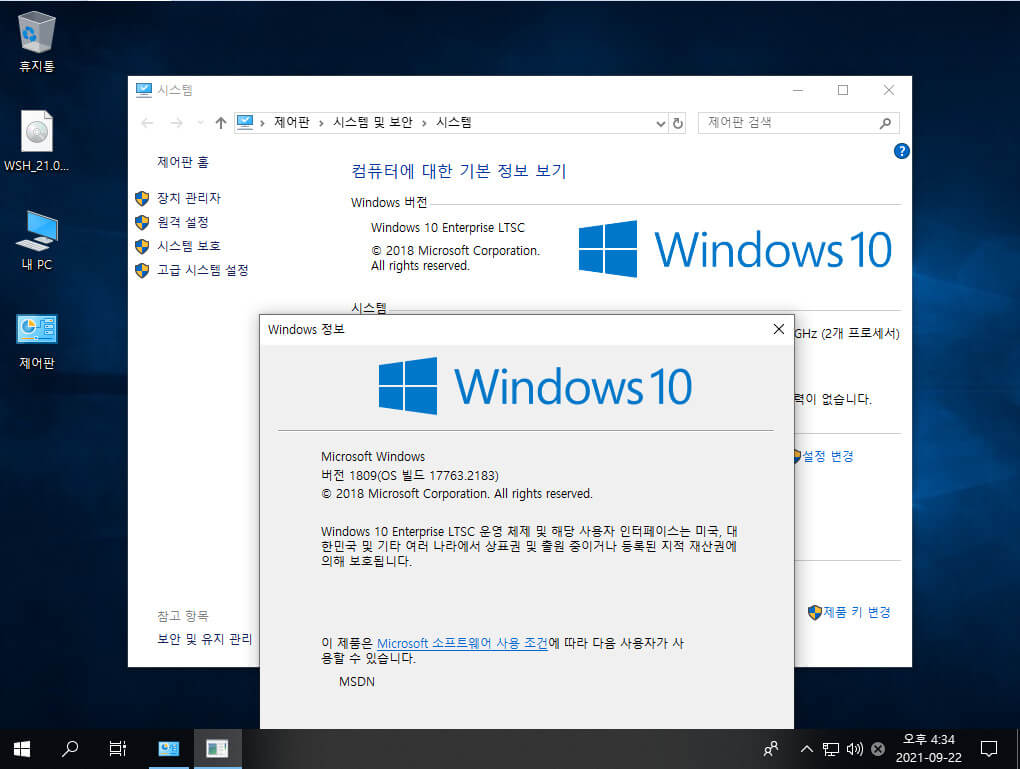This screenshot has width=1020, height=769.
Task: Click the 시스템 및 보안 breadcrumb
Action: [x=373, y=122]
